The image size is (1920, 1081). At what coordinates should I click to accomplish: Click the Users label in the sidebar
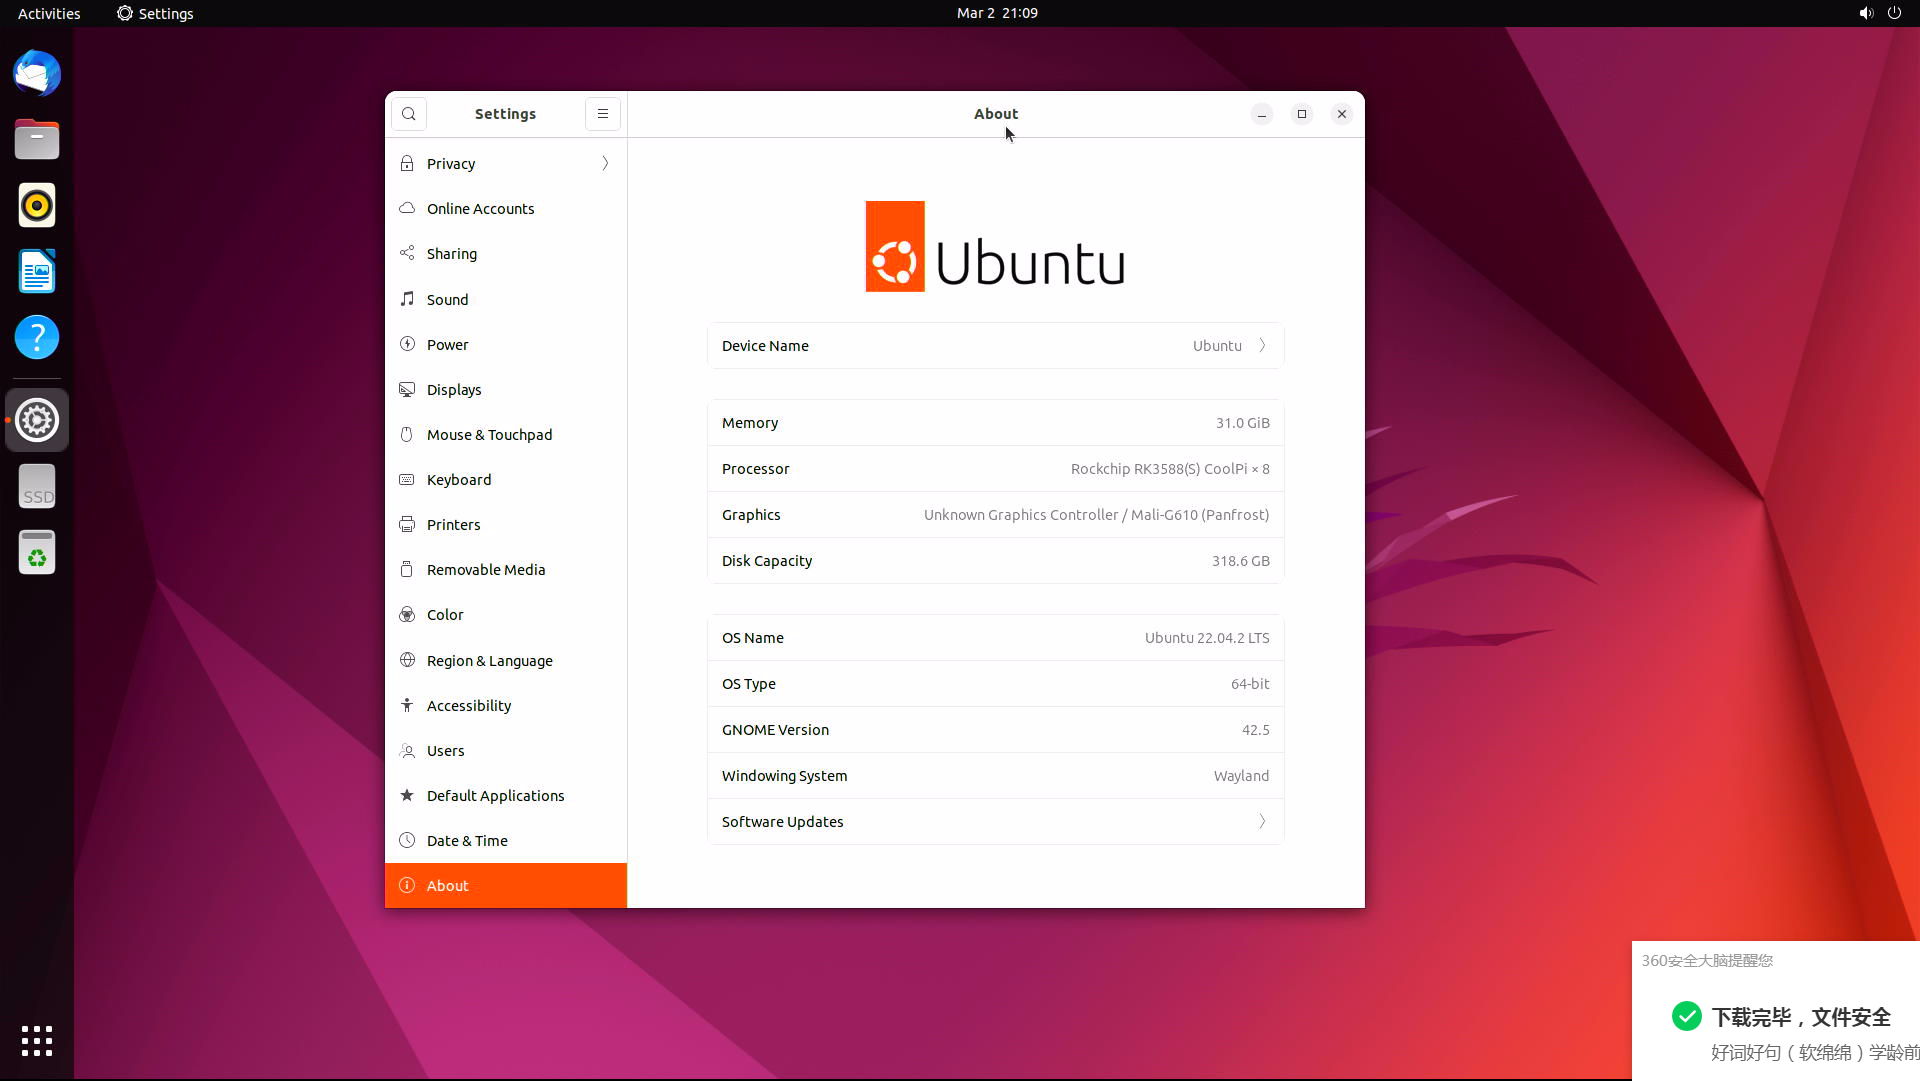pyautogui.click(x=445, y=751)
